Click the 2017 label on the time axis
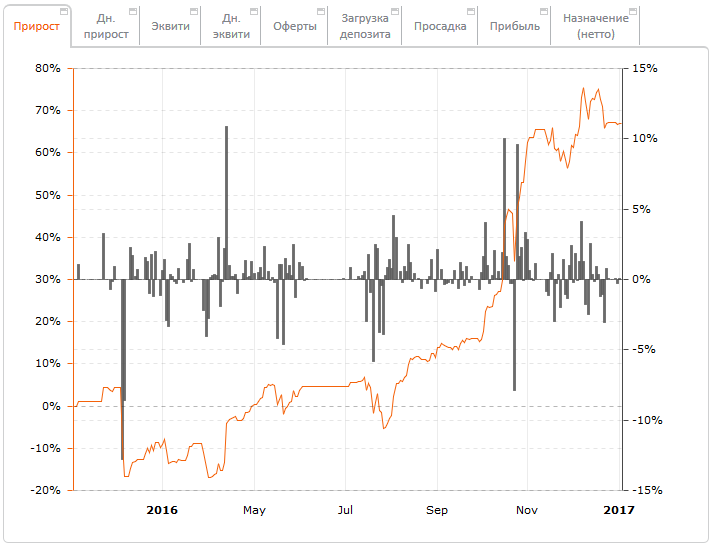 tap(619, 510)
